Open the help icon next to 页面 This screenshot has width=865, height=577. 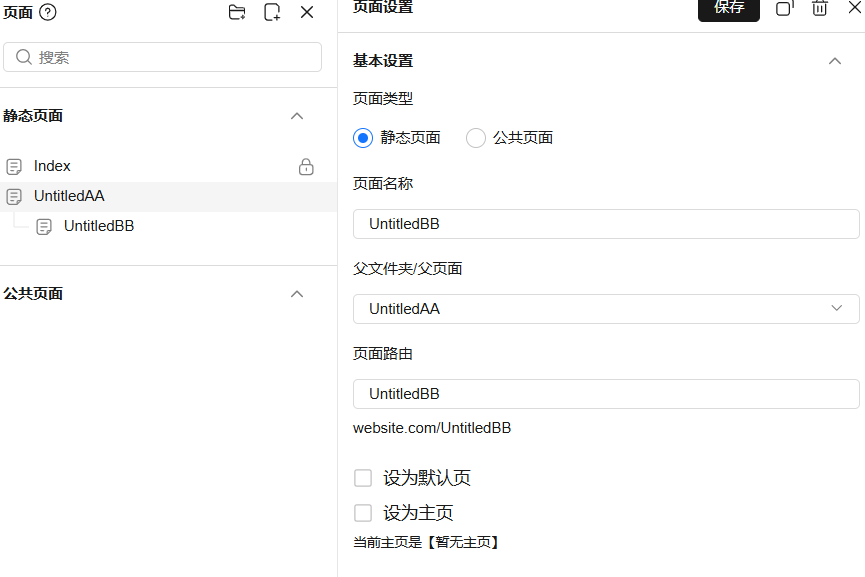click(x=48, y=12)
